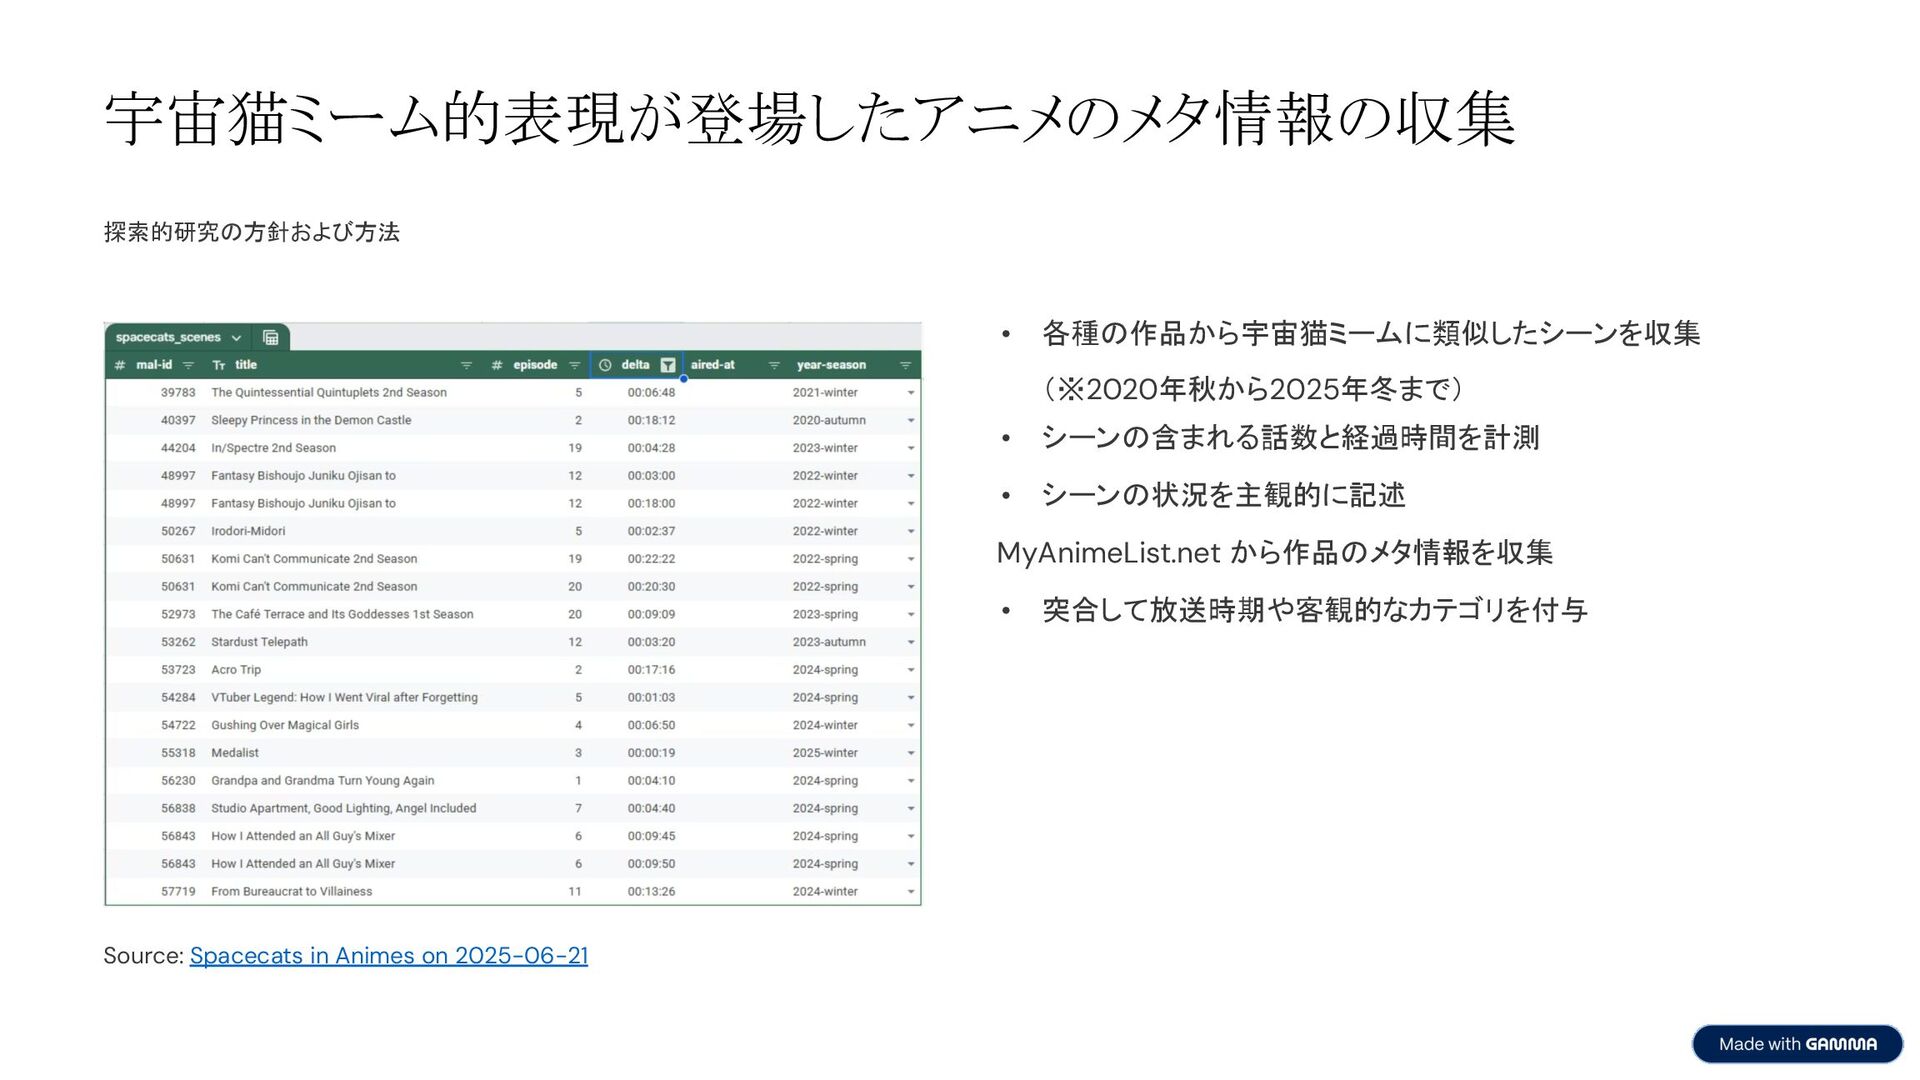Open year-season dropdown for From Bureaucrat to Villainess row

(x=910, y=892)
